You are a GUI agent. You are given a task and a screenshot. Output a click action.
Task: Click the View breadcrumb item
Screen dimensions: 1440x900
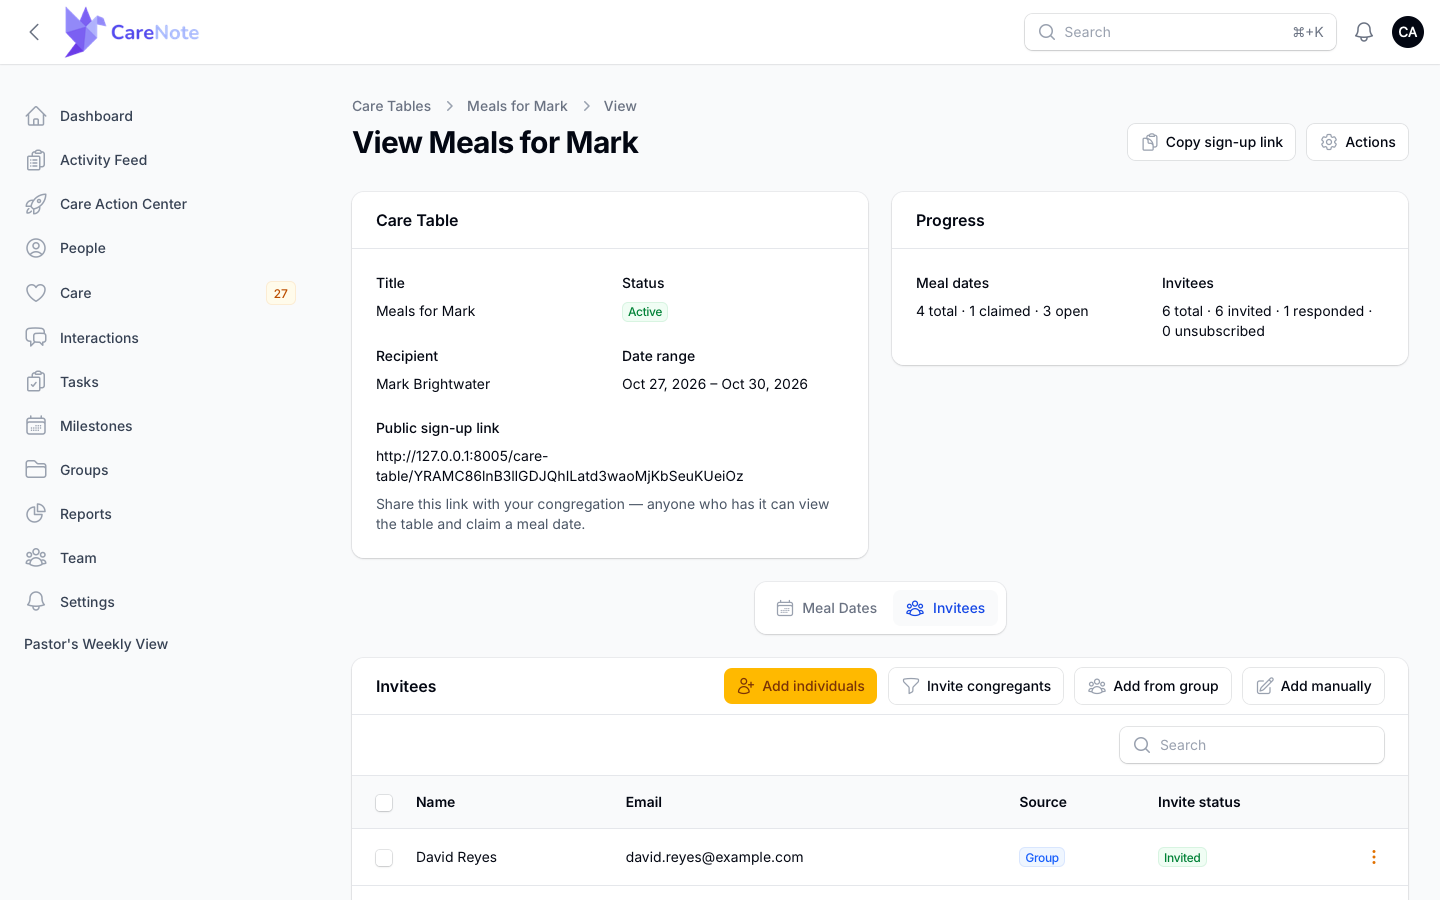coord(620,106)
